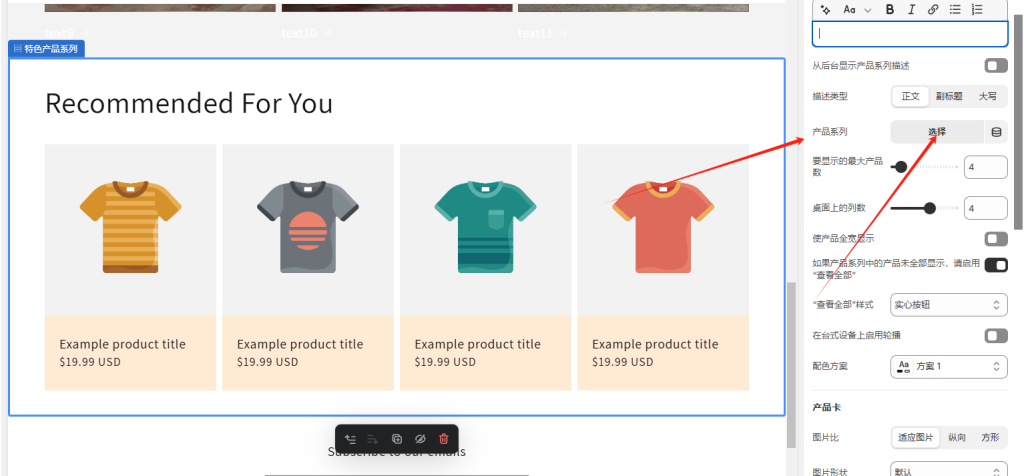Turn on 在台式设备上启用轮播 switch
Image resolution: width=1024 pixels, height=476 pixels.
pyautogui.click(x=995, y=335)
